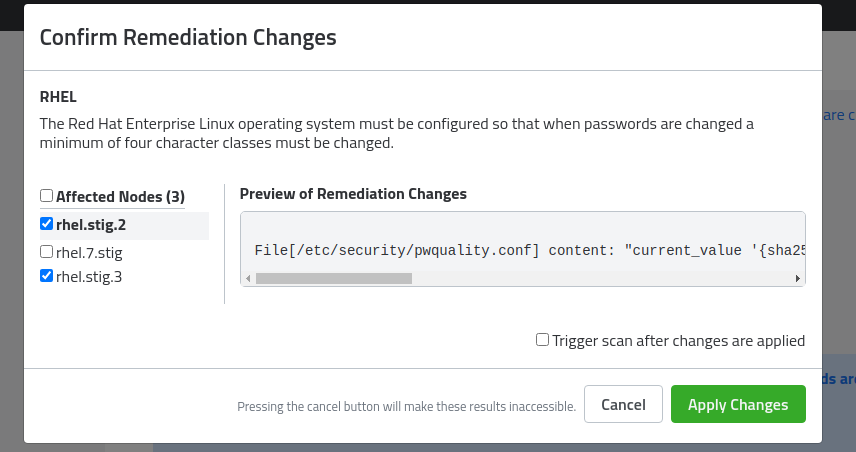Click the preview scrollbar left arrow
The width and height of the screenshot is (856, 452).
[248, 278]
